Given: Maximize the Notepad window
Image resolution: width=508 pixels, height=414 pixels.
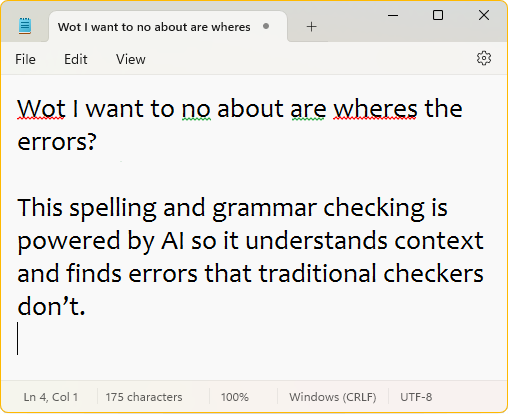Looking at the screenshot, I should (x=438, y=15).
